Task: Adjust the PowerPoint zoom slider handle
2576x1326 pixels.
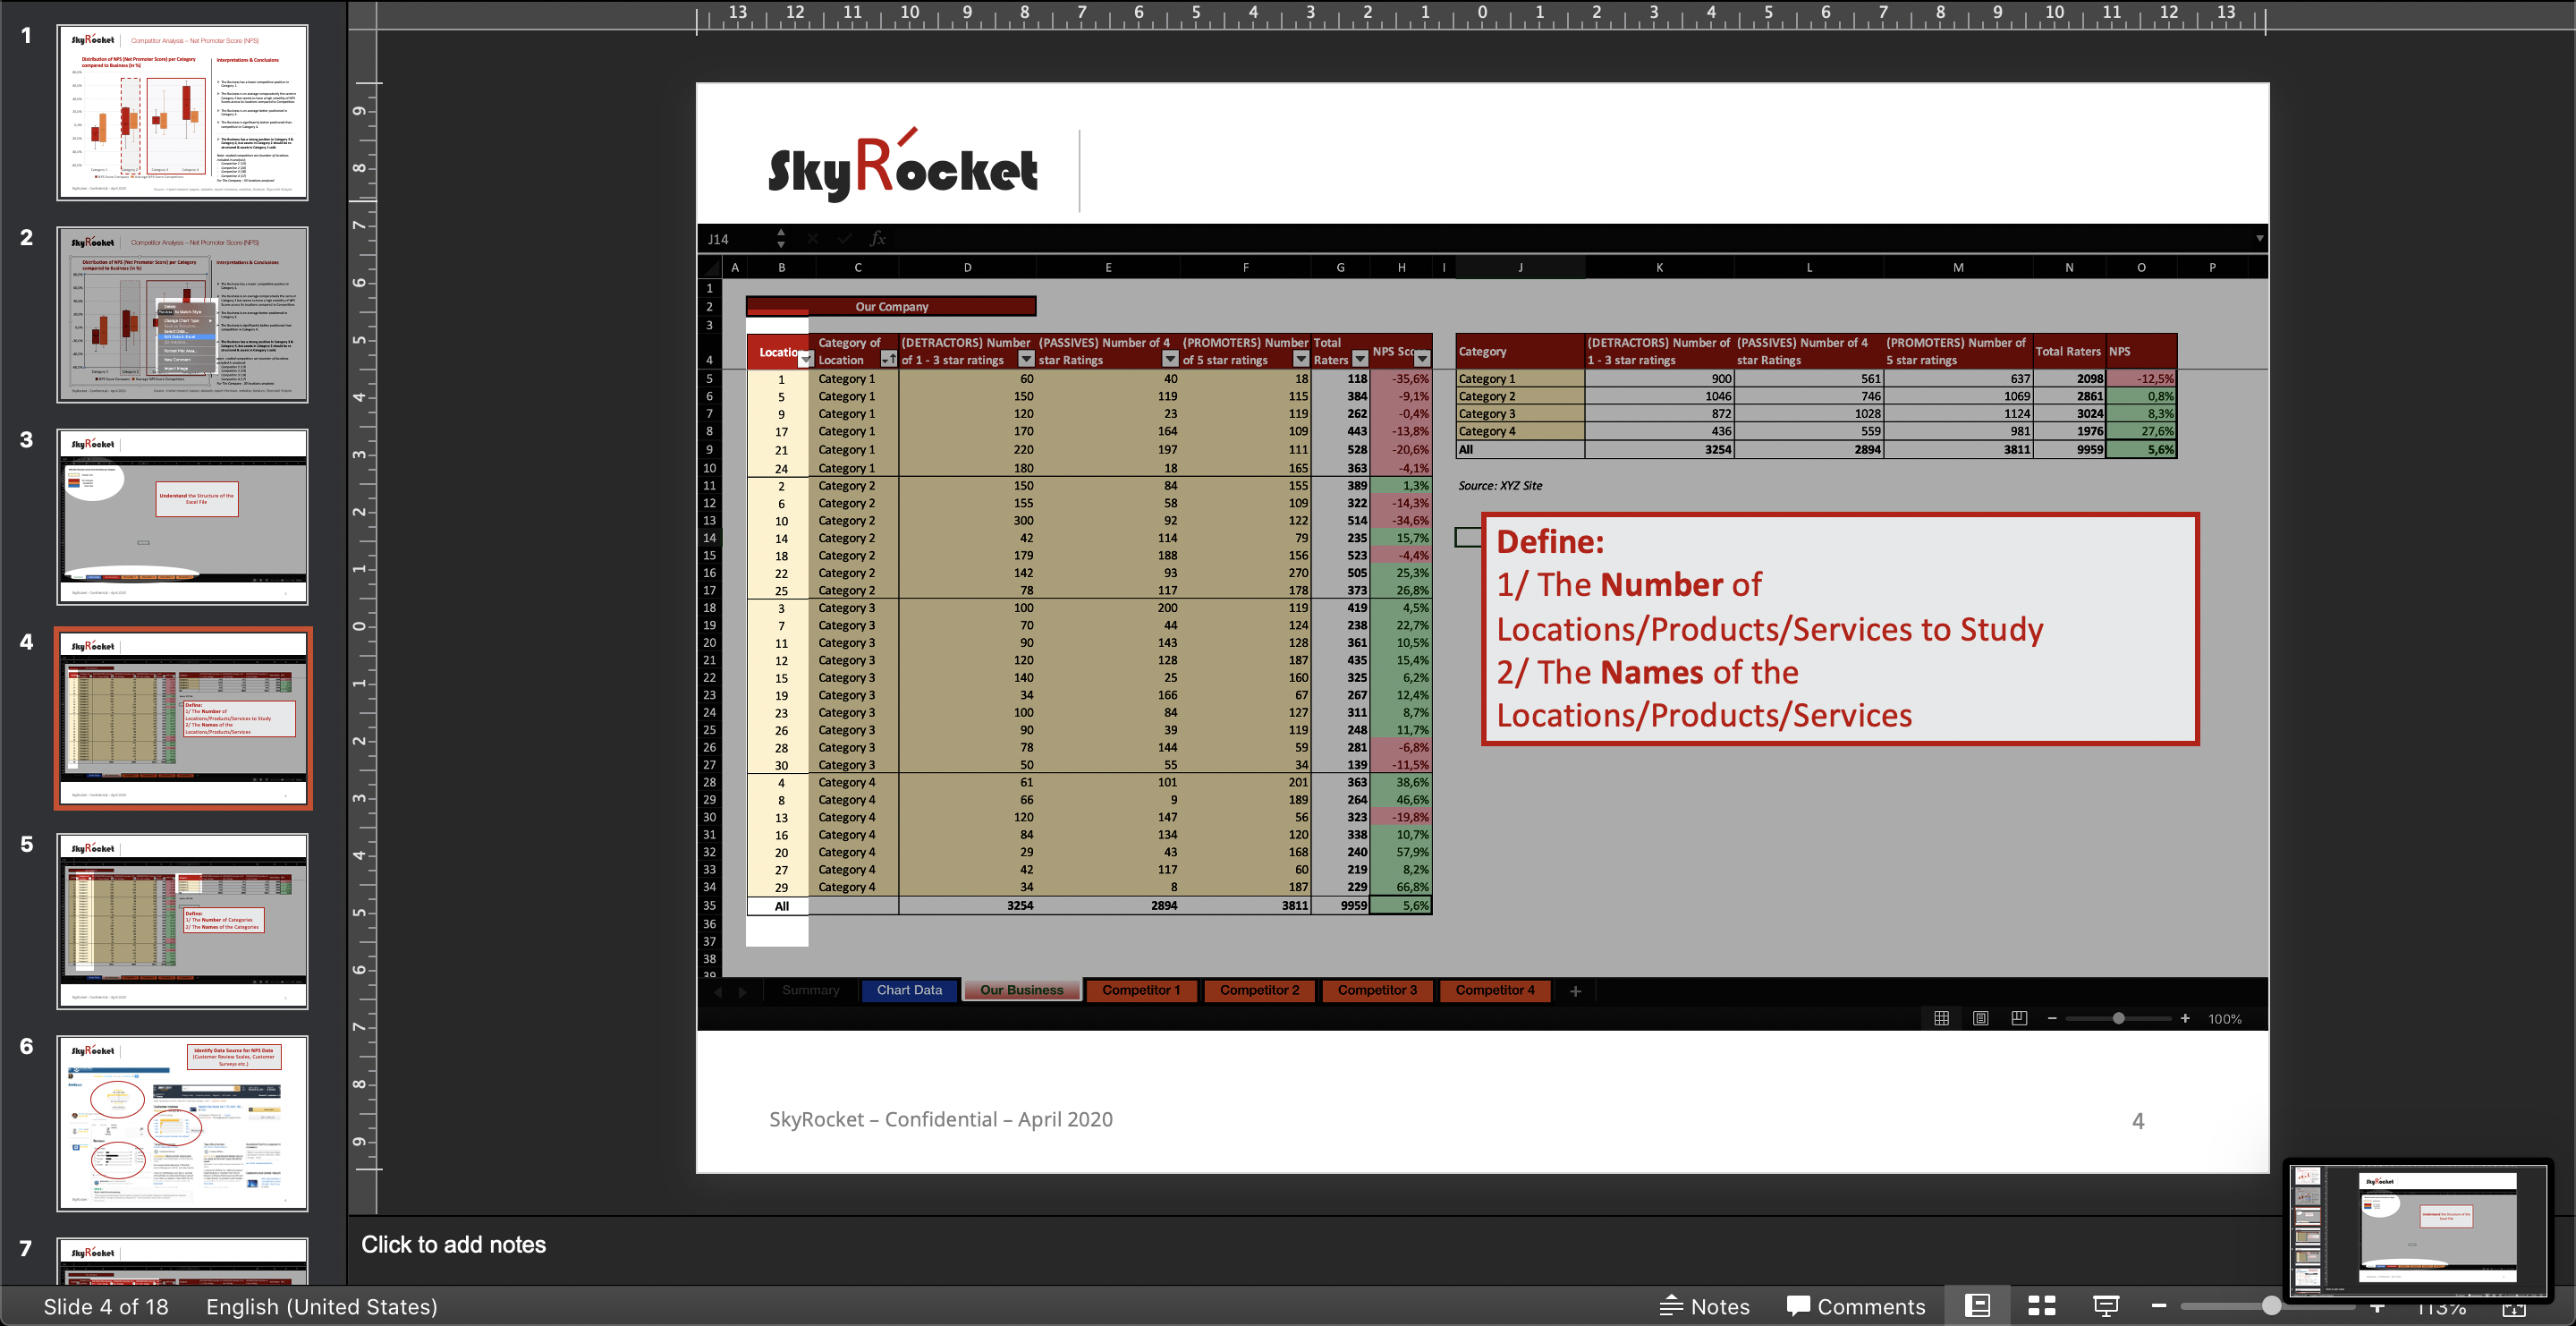Action: click(x=2271, y=1306)
